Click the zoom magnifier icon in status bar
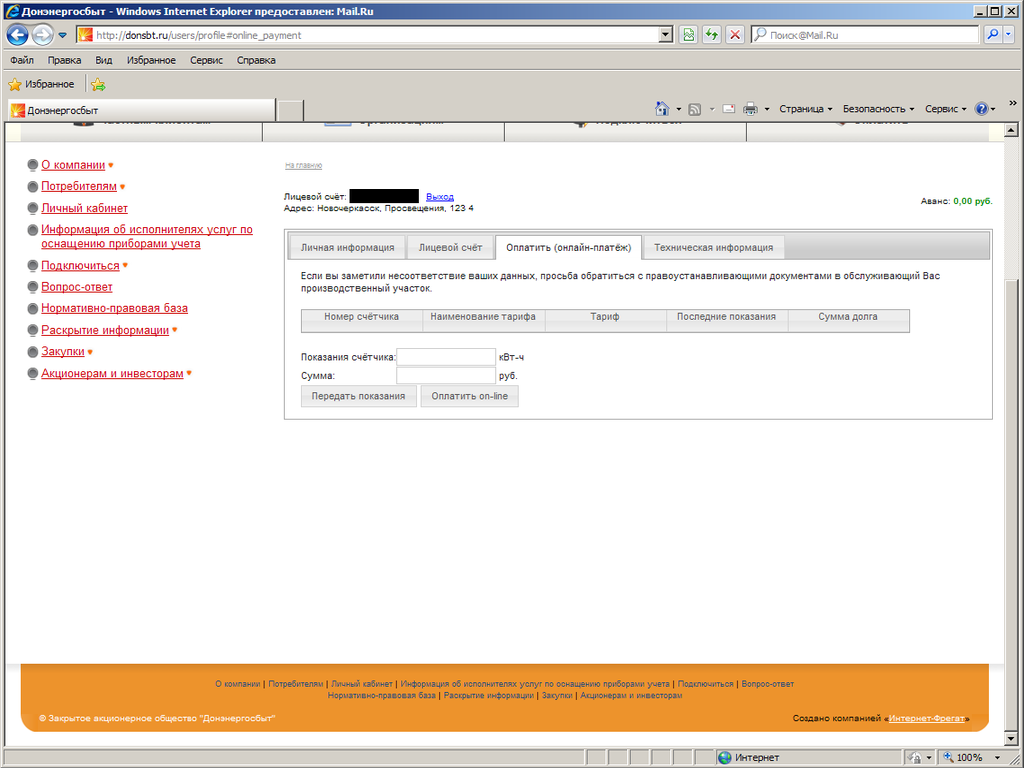 coord(948,758)
